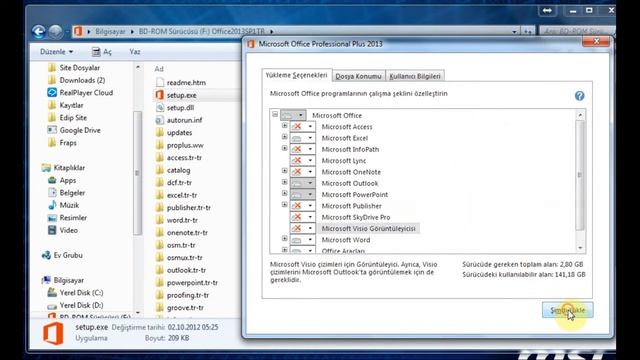Image resolution: width=640 pixels, height=360 pixels.
Task: Open Microsoft Word install option dropdown
Action: (302, 240)
